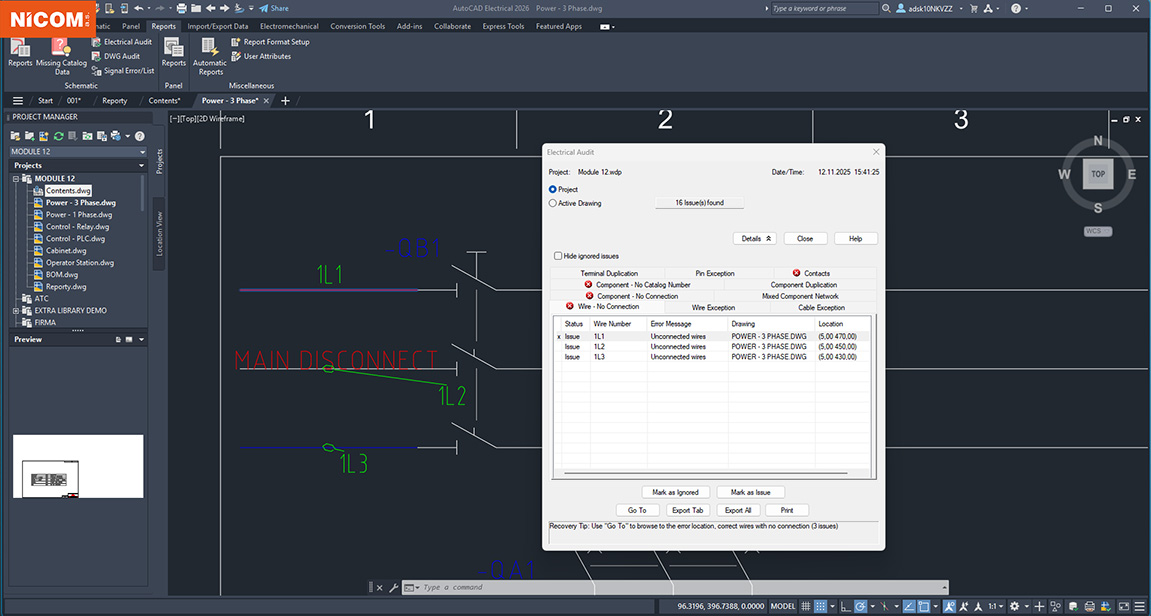1151x616 pixels.
Task: Click the Mark as Ignored button
Action: [676, 492]
